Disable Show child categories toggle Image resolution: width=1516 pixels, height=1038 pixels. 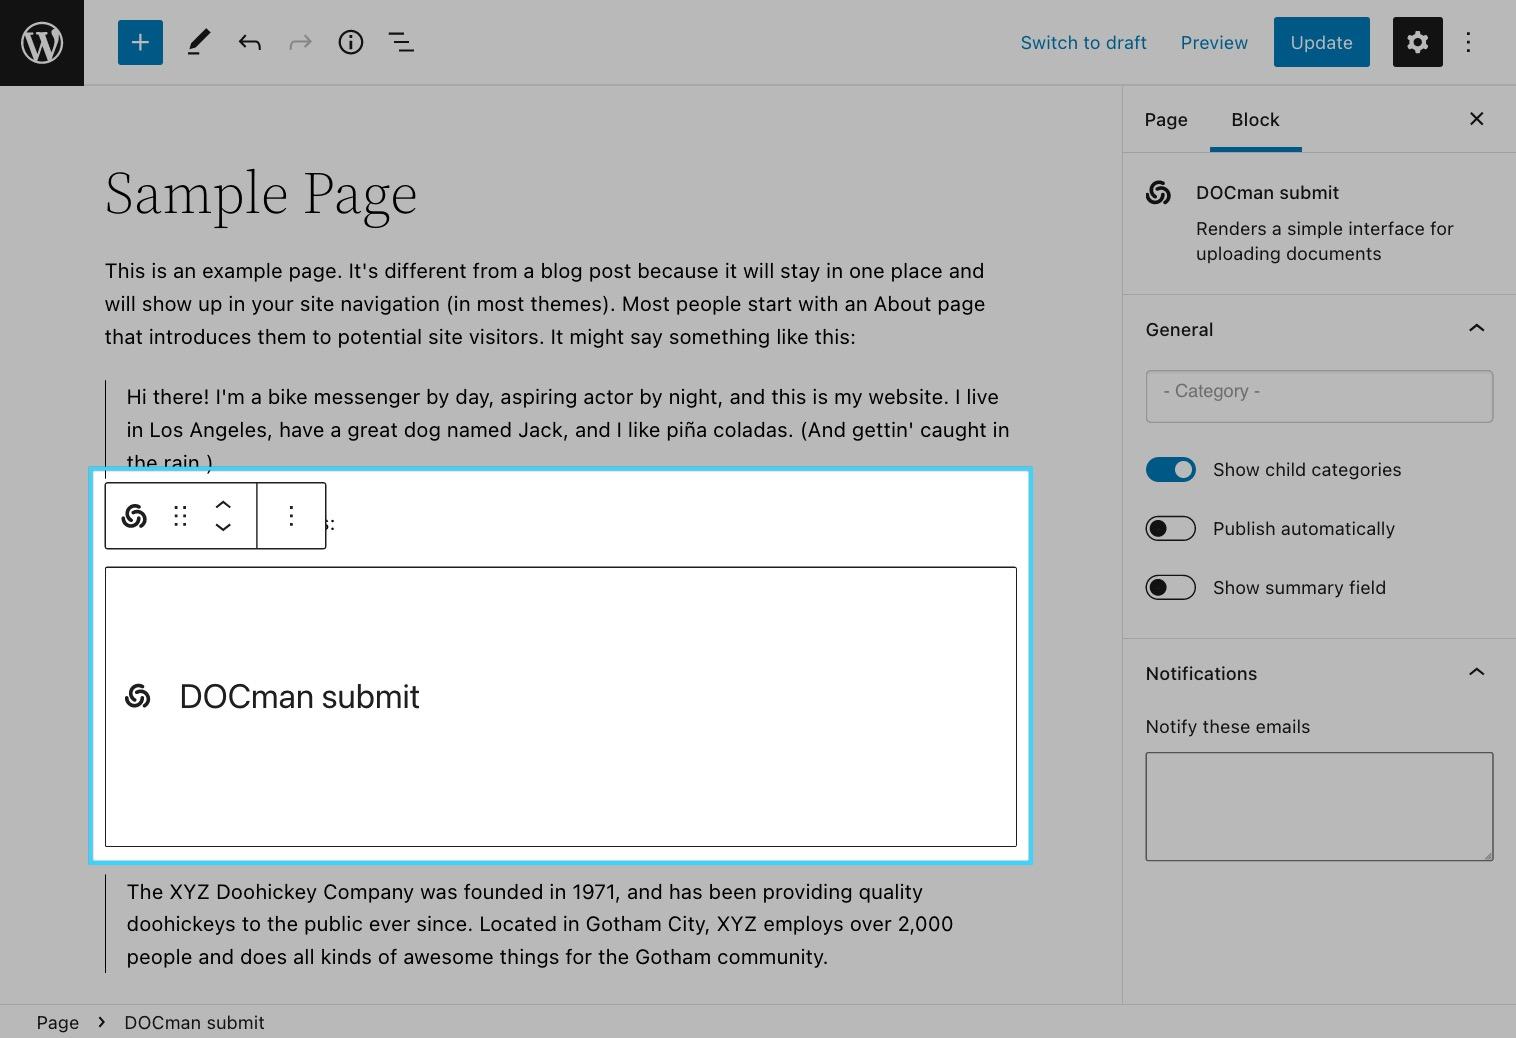1170,470
